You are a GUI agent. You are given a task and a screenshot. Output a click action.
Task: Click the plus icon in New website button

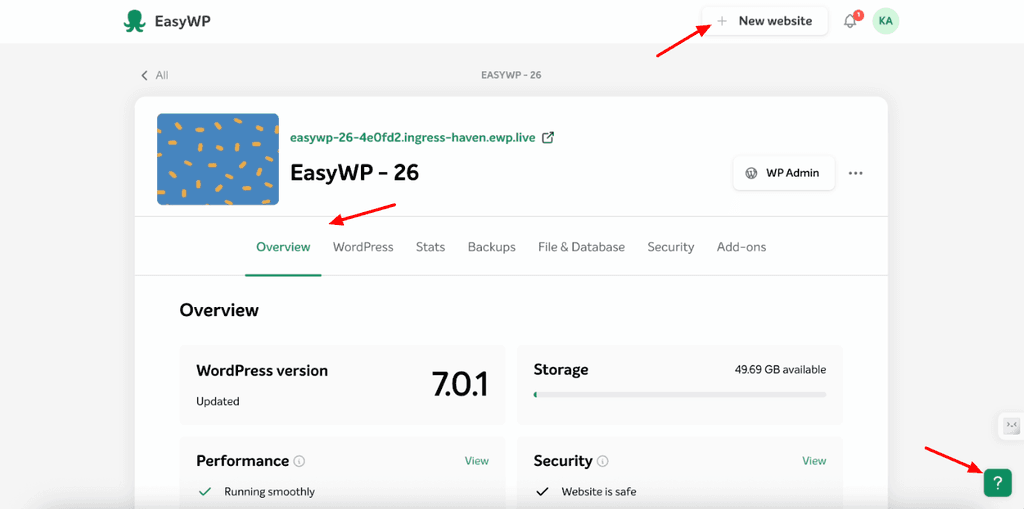pos(722,21)
